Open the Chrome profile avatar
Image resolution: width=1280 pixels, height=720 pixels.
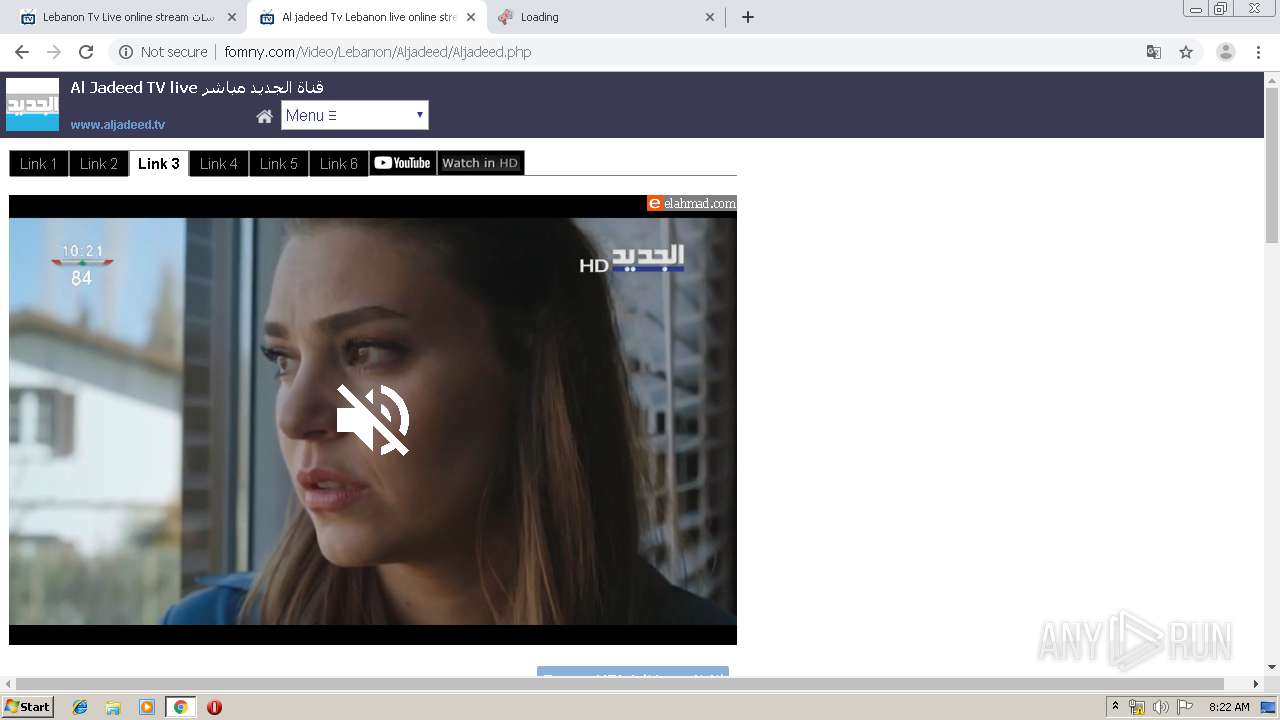click(x=1225, y=52)
